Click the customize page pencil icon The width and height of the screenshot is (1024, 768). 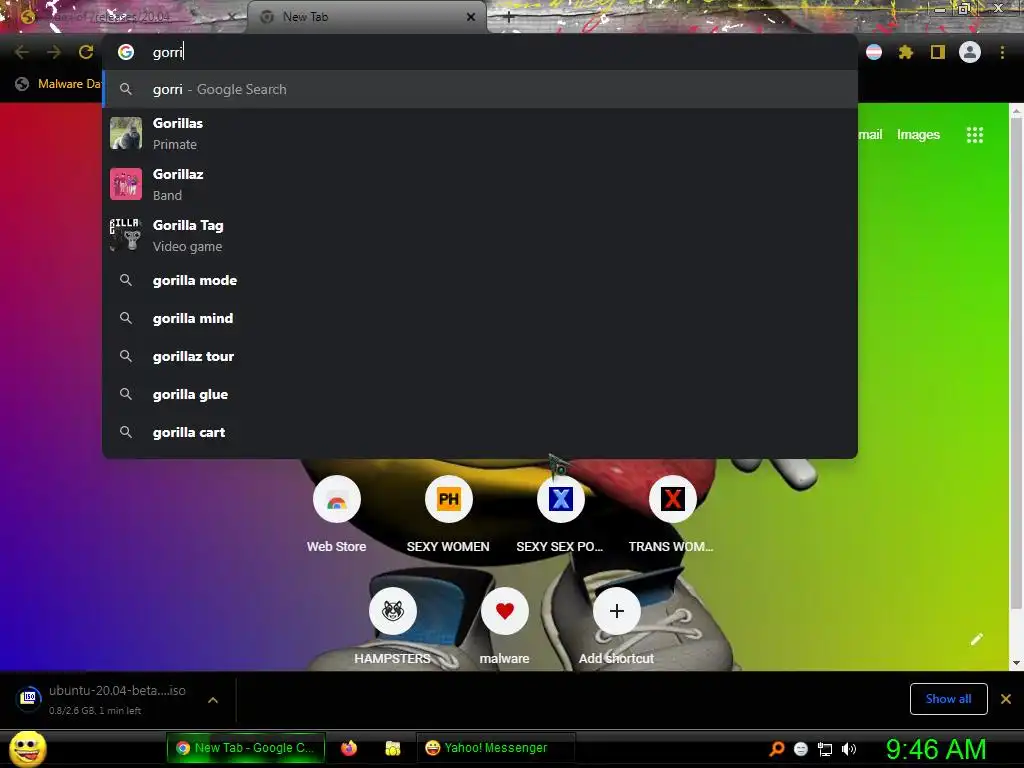pos(976,639)
